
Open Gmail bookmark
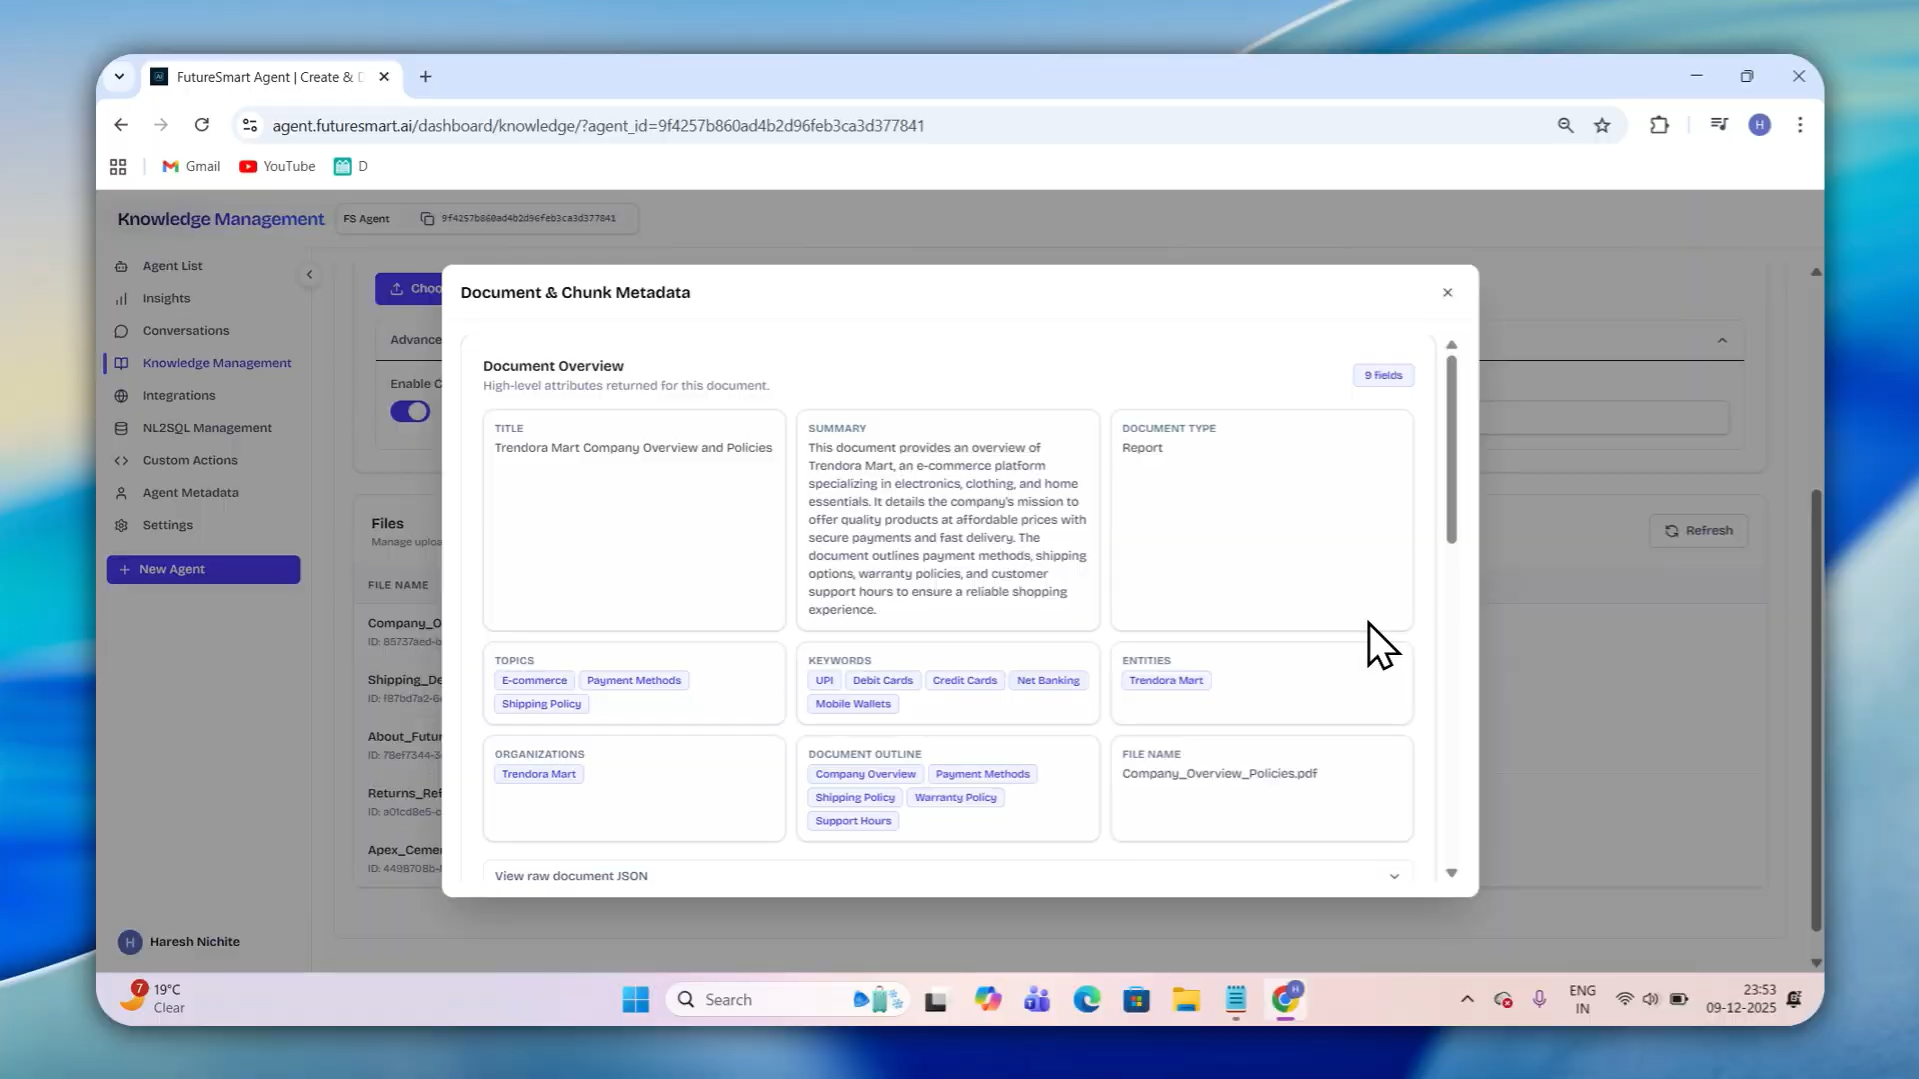click(191, 167)
